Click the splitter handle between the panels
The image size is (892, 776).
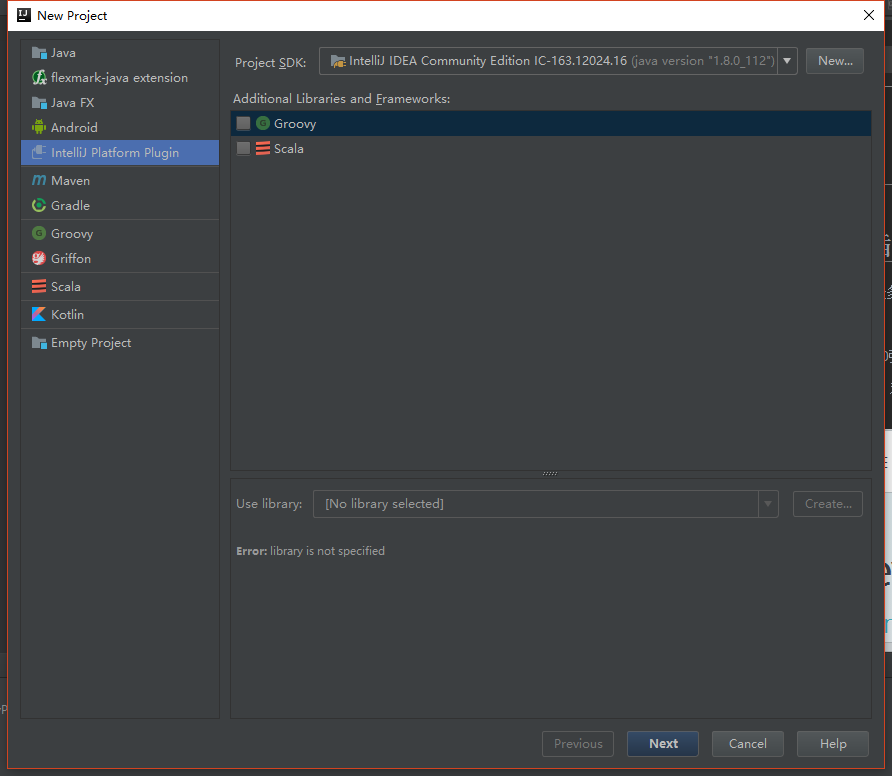pos(550,473)
